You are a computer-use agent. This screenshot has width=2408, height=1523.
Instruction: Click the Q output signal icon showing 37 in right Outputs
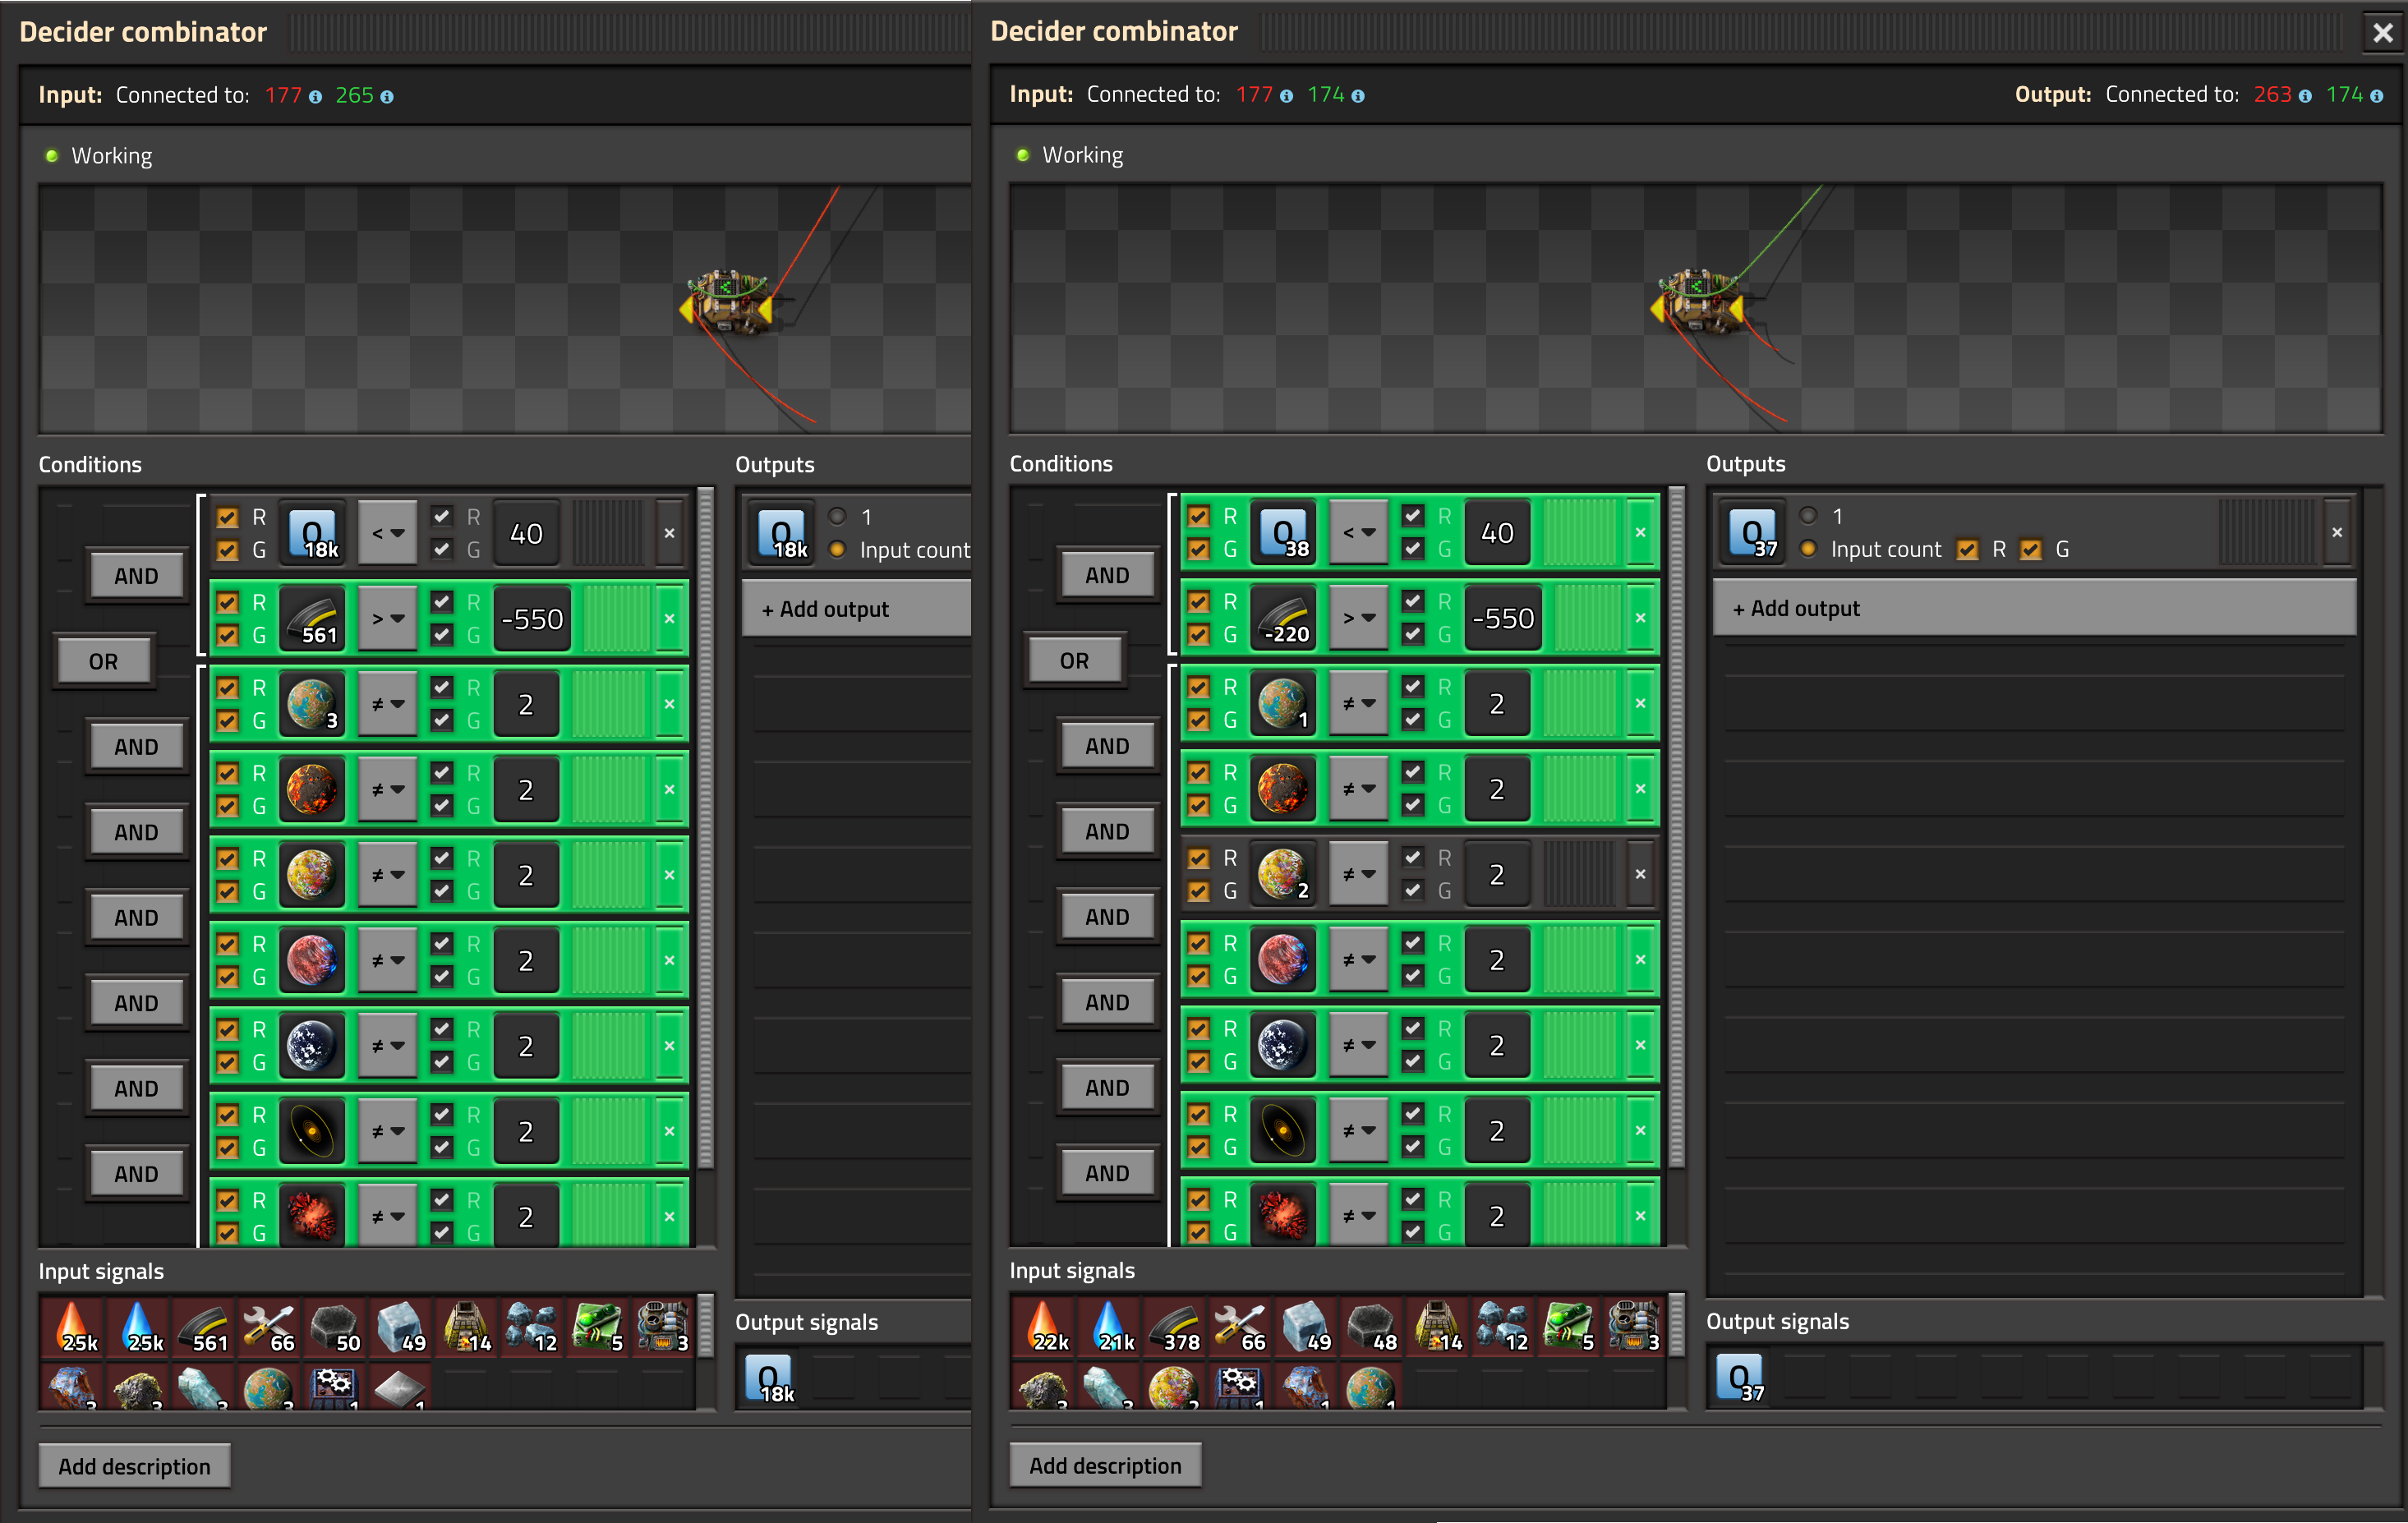tap(1753, 532)
